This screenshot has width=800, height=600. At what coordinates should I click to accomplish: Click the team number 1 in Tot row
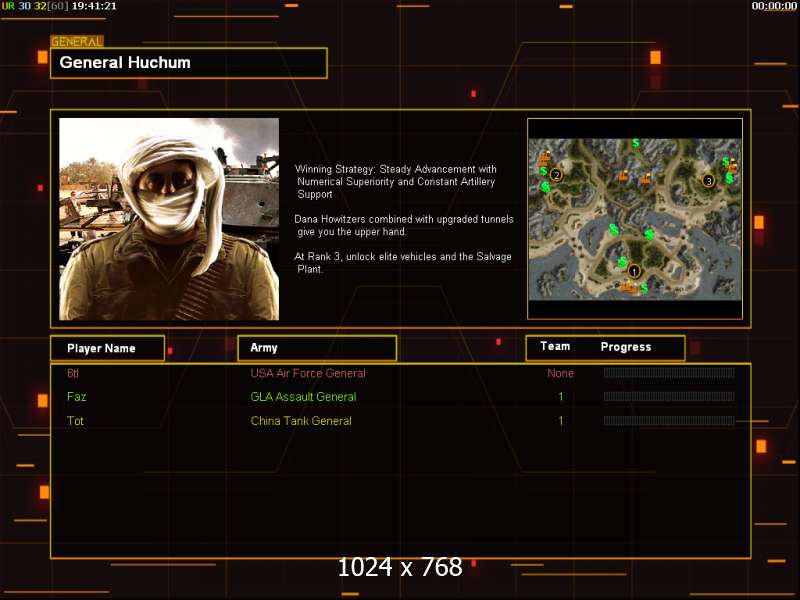[561, 421]
